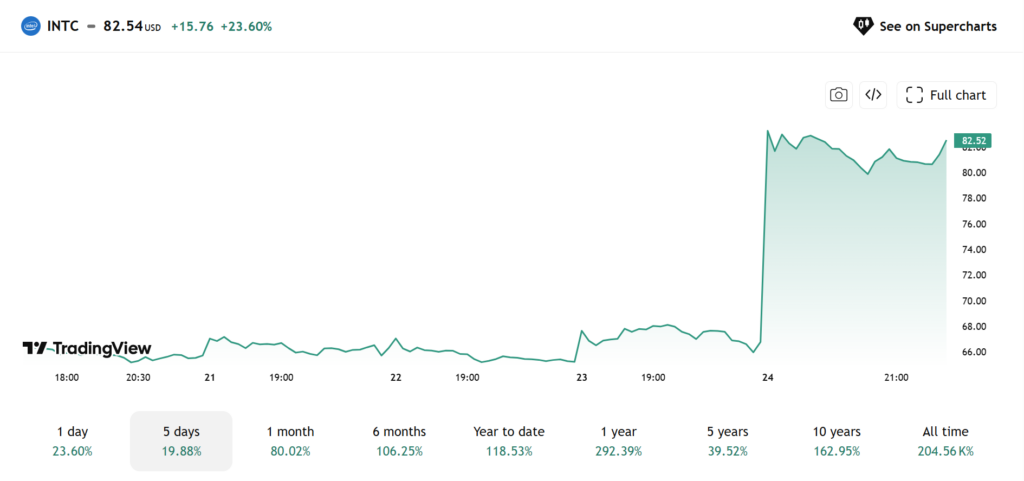Click the Supercharts diamond icon

(863, 26)
